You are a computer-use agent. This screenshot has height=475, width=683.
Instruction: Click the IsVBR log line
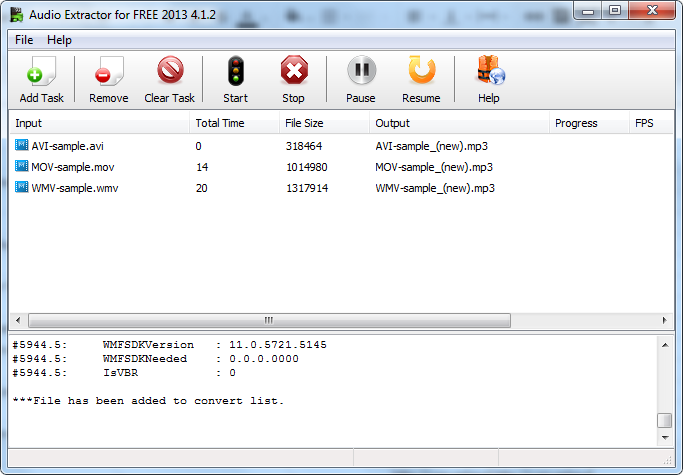pyautogui.click(x=124, y=373)
